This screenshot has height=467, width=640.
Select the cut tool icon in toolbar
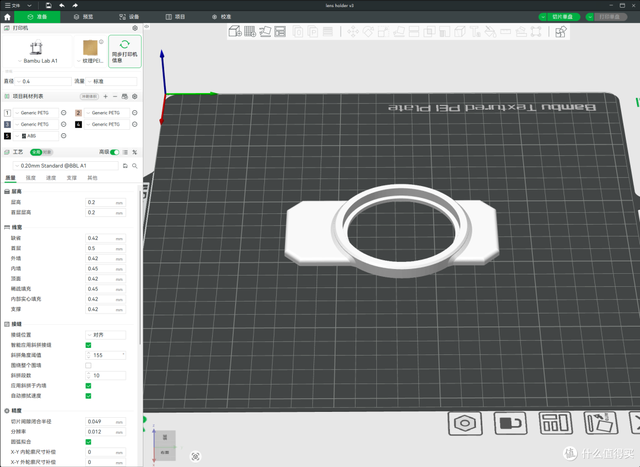coord(414,31)
